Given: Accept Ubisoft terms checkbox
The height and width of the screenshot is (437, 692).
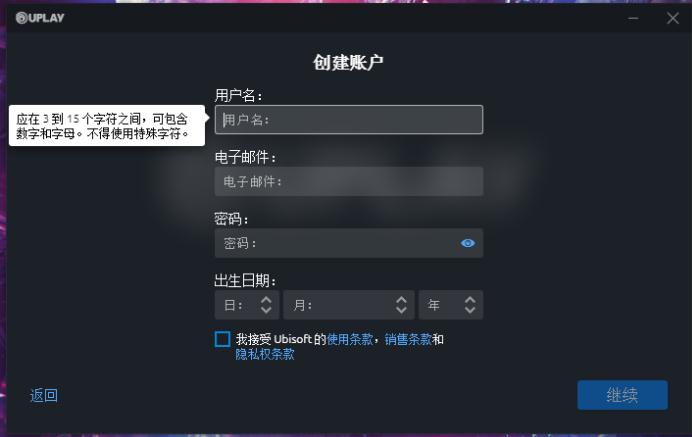Looking at the screenshot, I should click(x=222, y=339).
